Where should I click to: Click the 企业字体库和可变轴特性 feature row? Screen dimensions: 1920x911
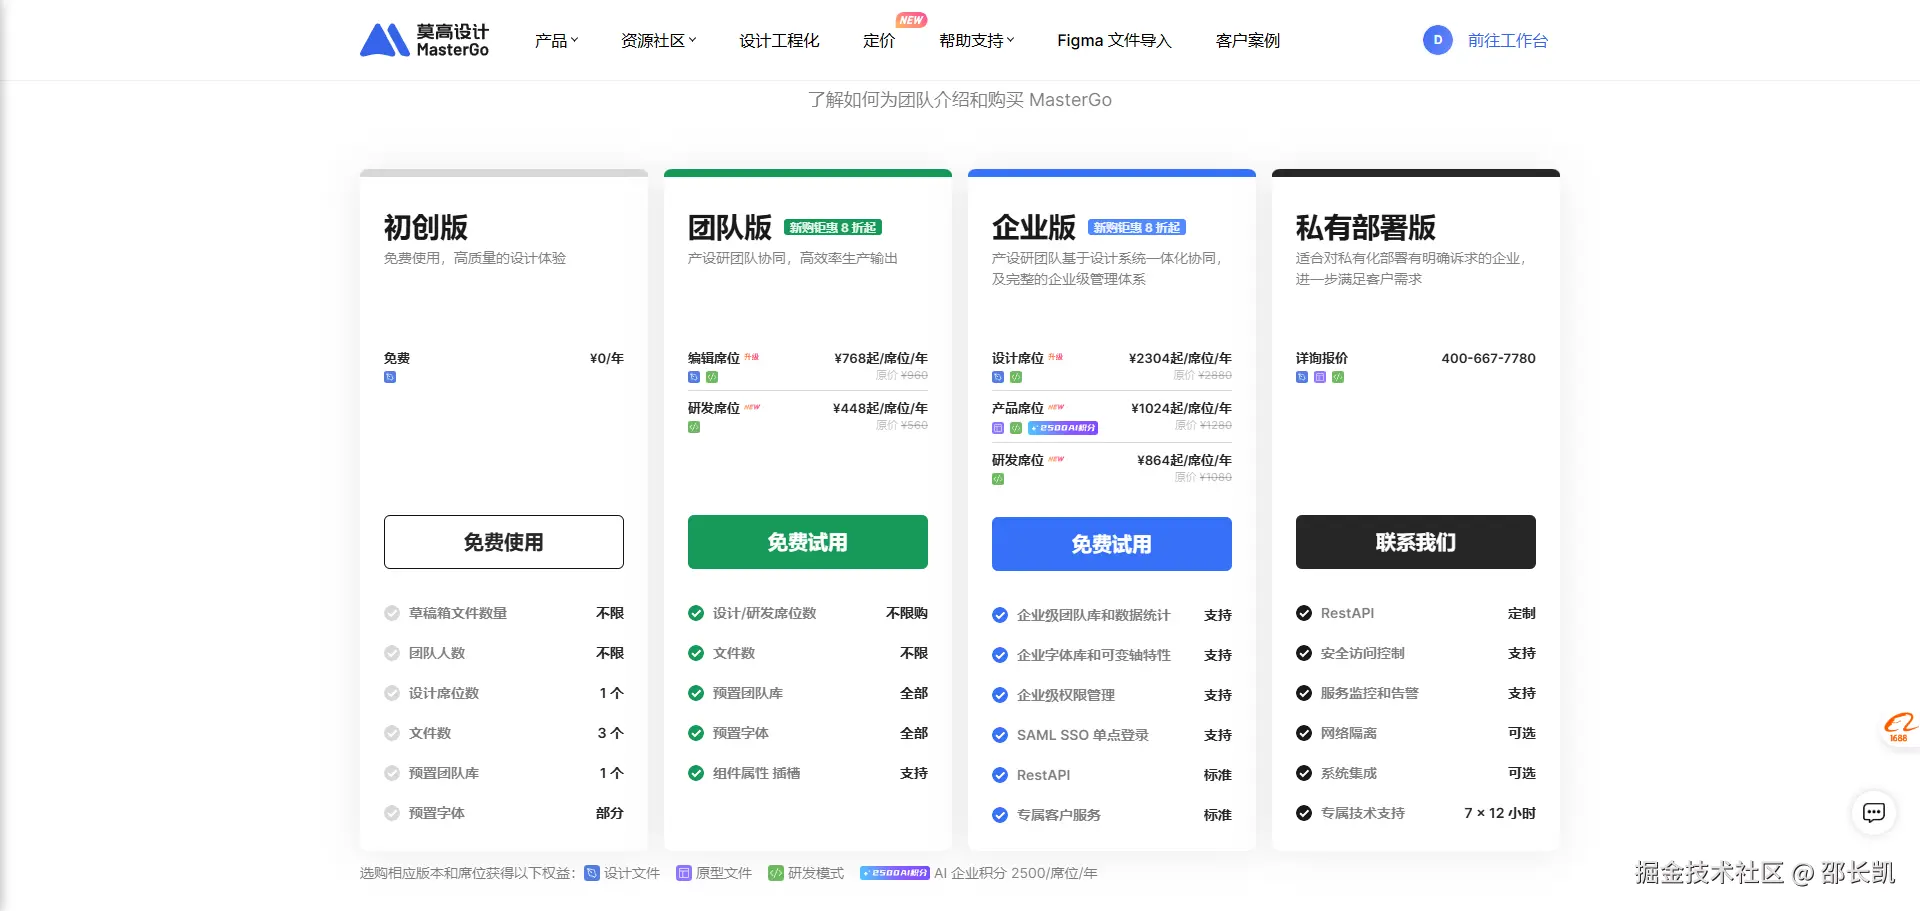point(1112,655)
